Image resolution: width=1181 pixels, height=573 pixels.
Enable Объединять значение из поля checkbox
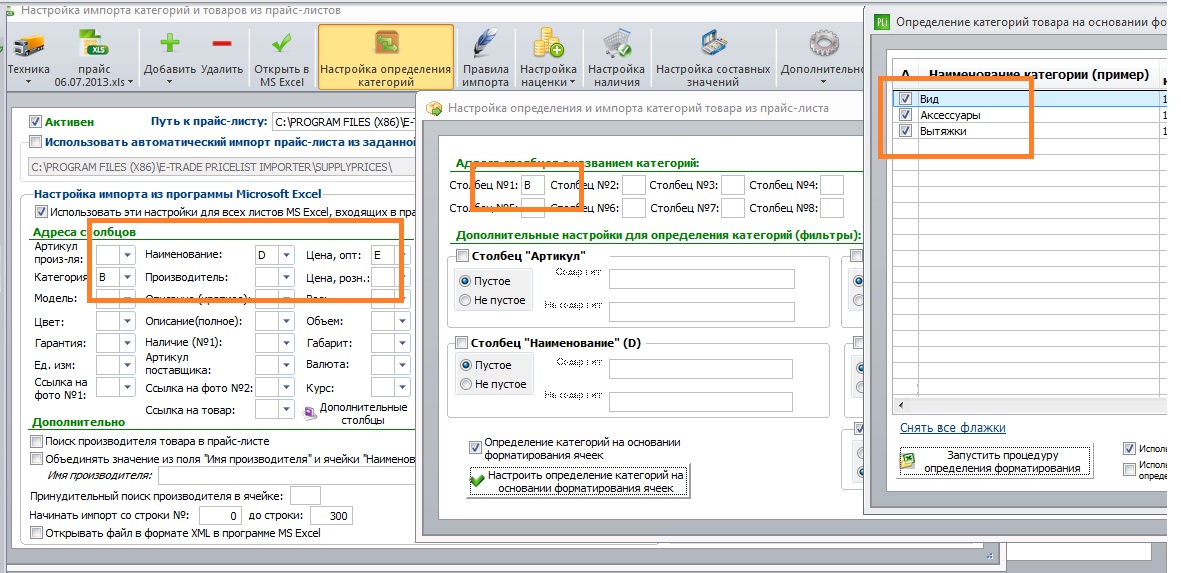pos(36,459)
